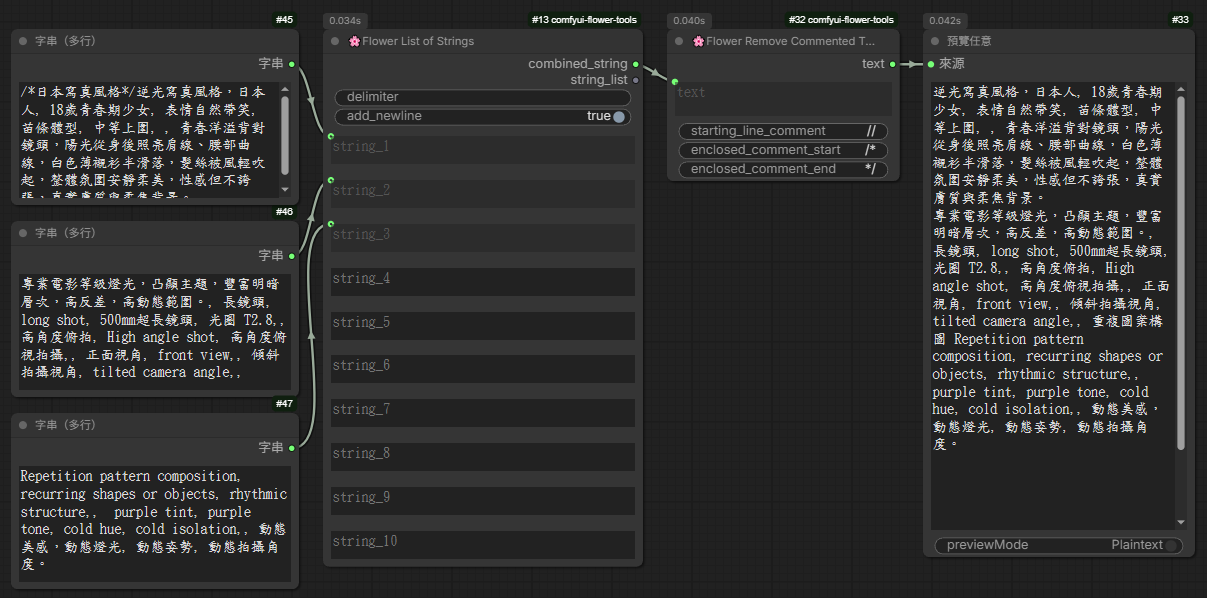Click inside node #46 multiline text box
The width and height of the screenshot is (1207, 598).
tap(155, 331)
